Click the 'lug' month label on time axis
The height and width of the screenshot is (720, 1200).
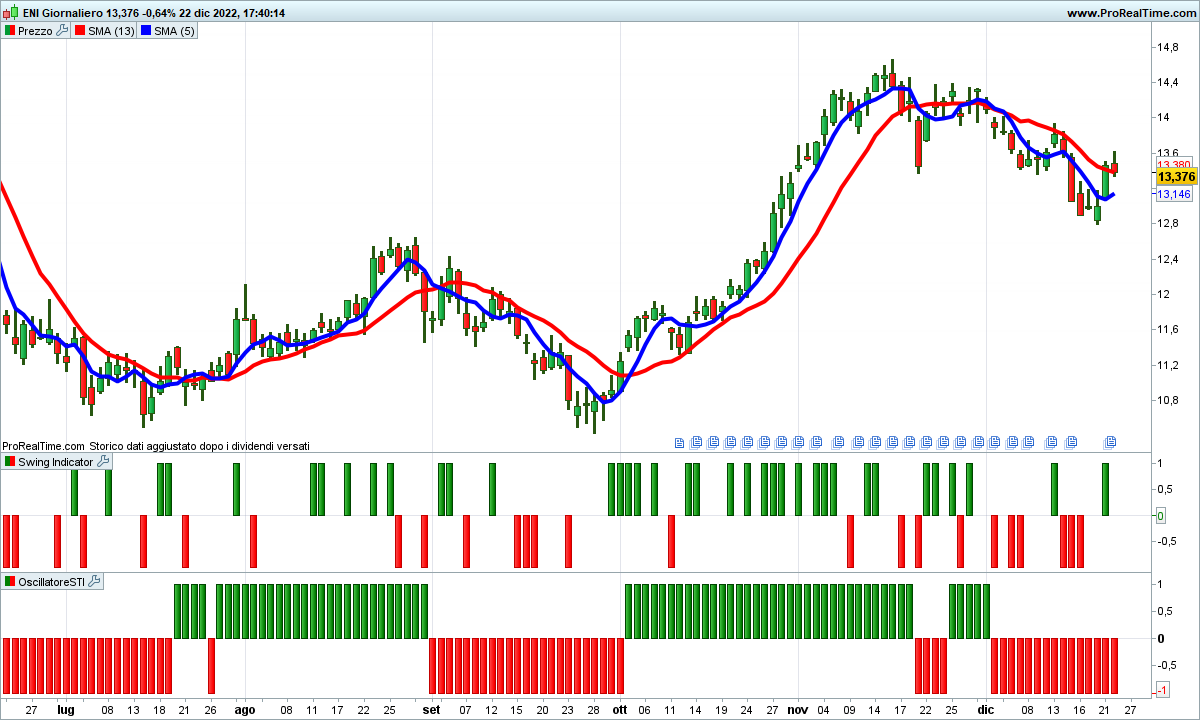pos(66,709)
